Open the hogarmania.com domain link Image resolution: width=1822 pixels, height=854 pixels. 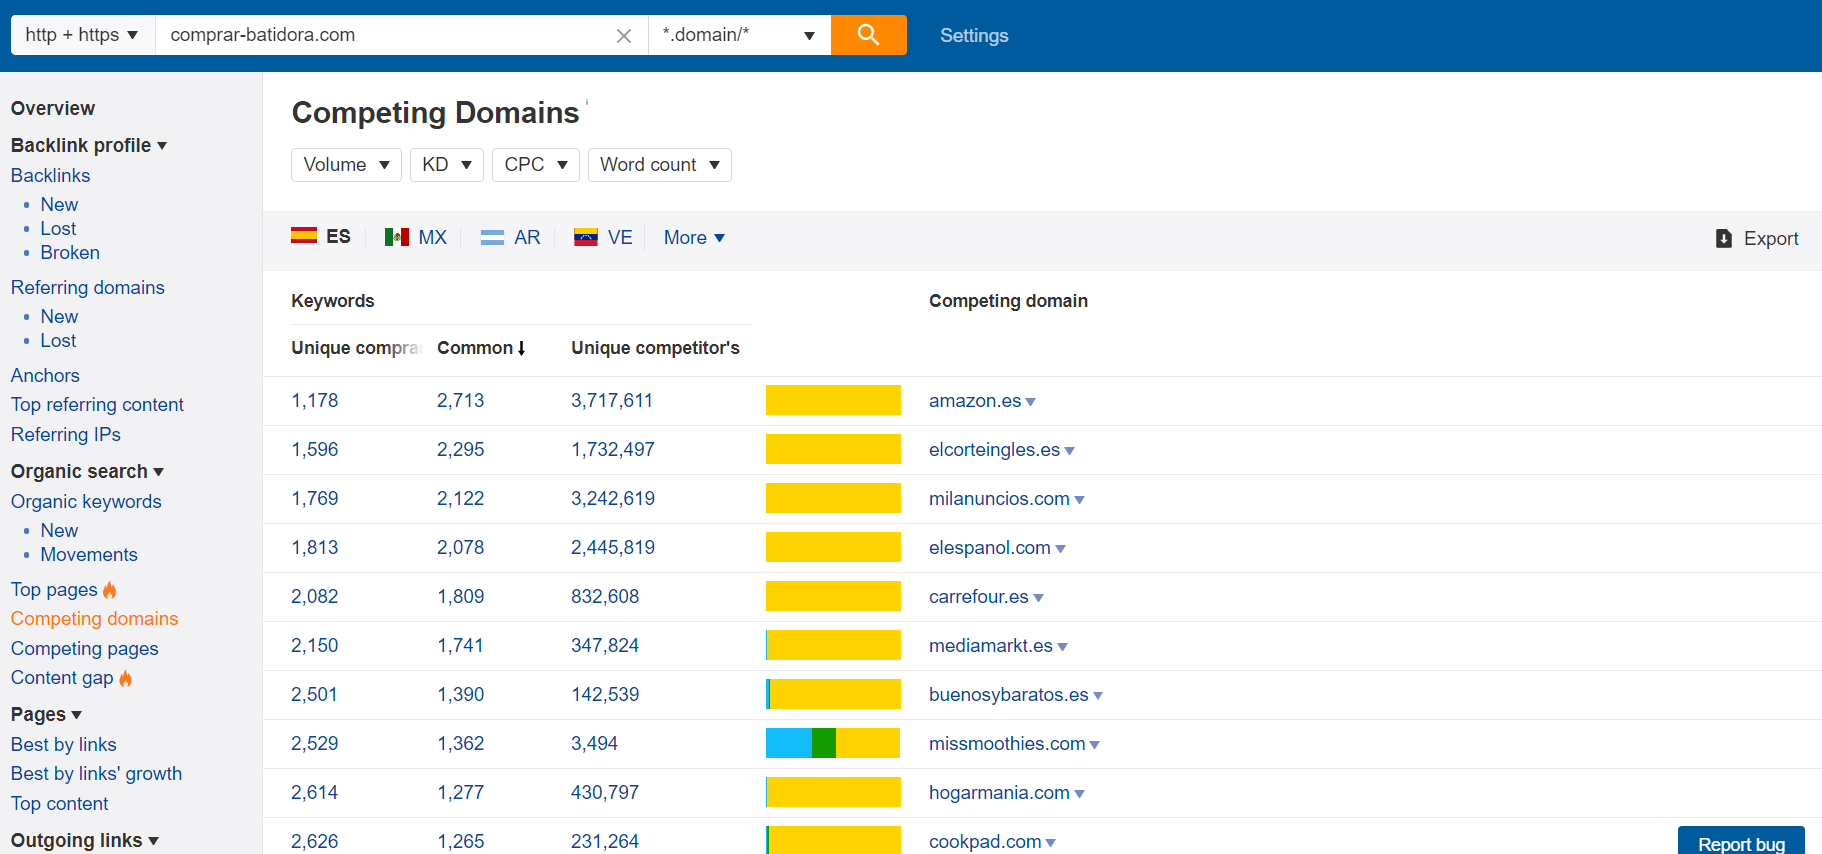999,793
